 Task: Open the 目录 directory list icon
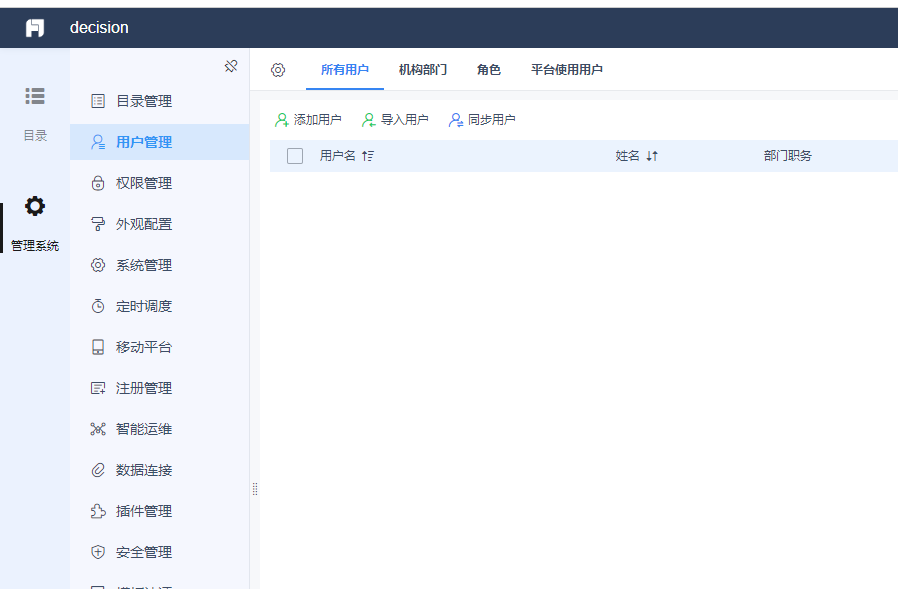pos(34,96)
